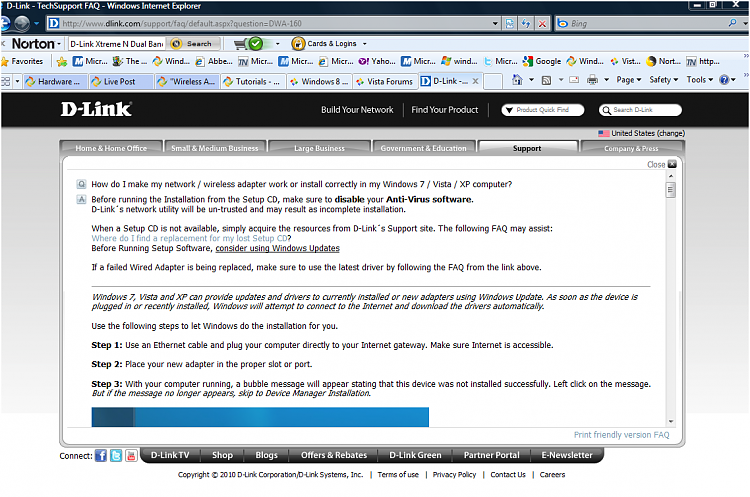This screenshot has width=750, height=497.
Task: Expand the address bar history dropdown
Action: (x=495, y=23)
